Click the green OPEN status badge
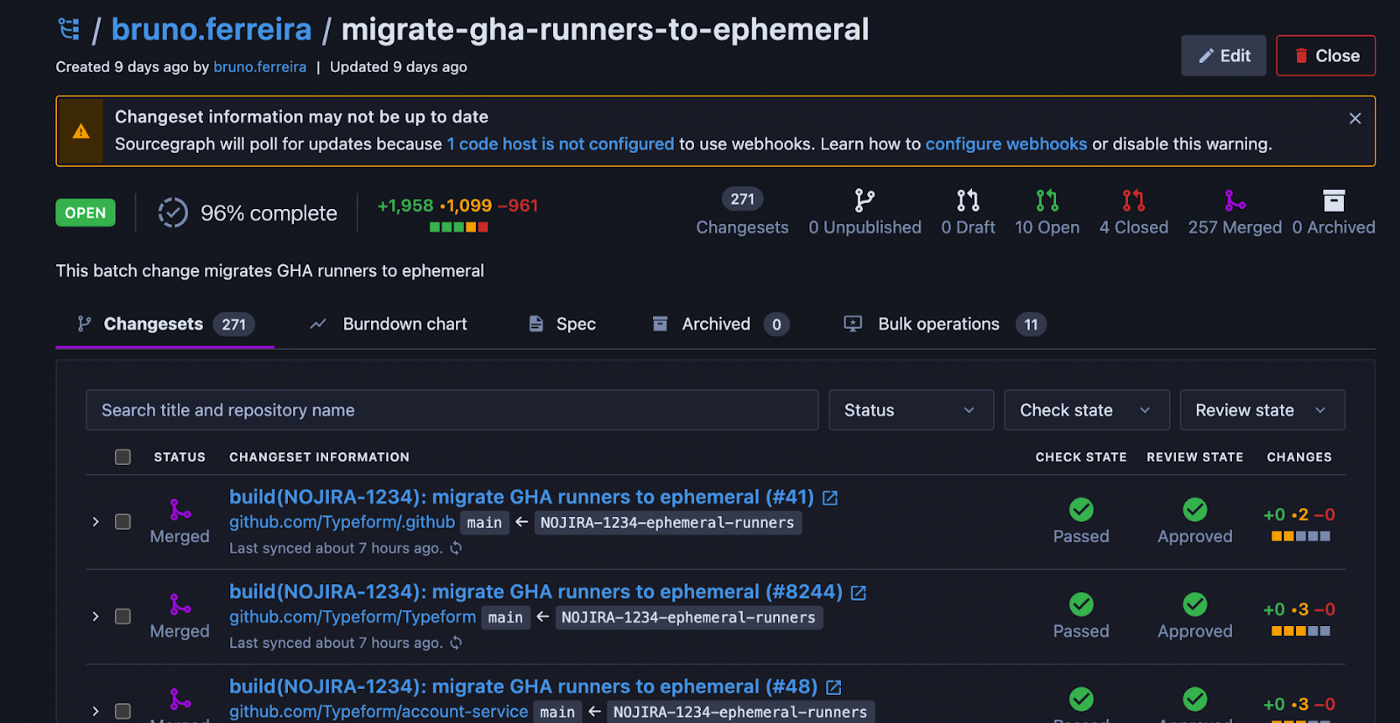The image size is (1400, 723). 86,213
